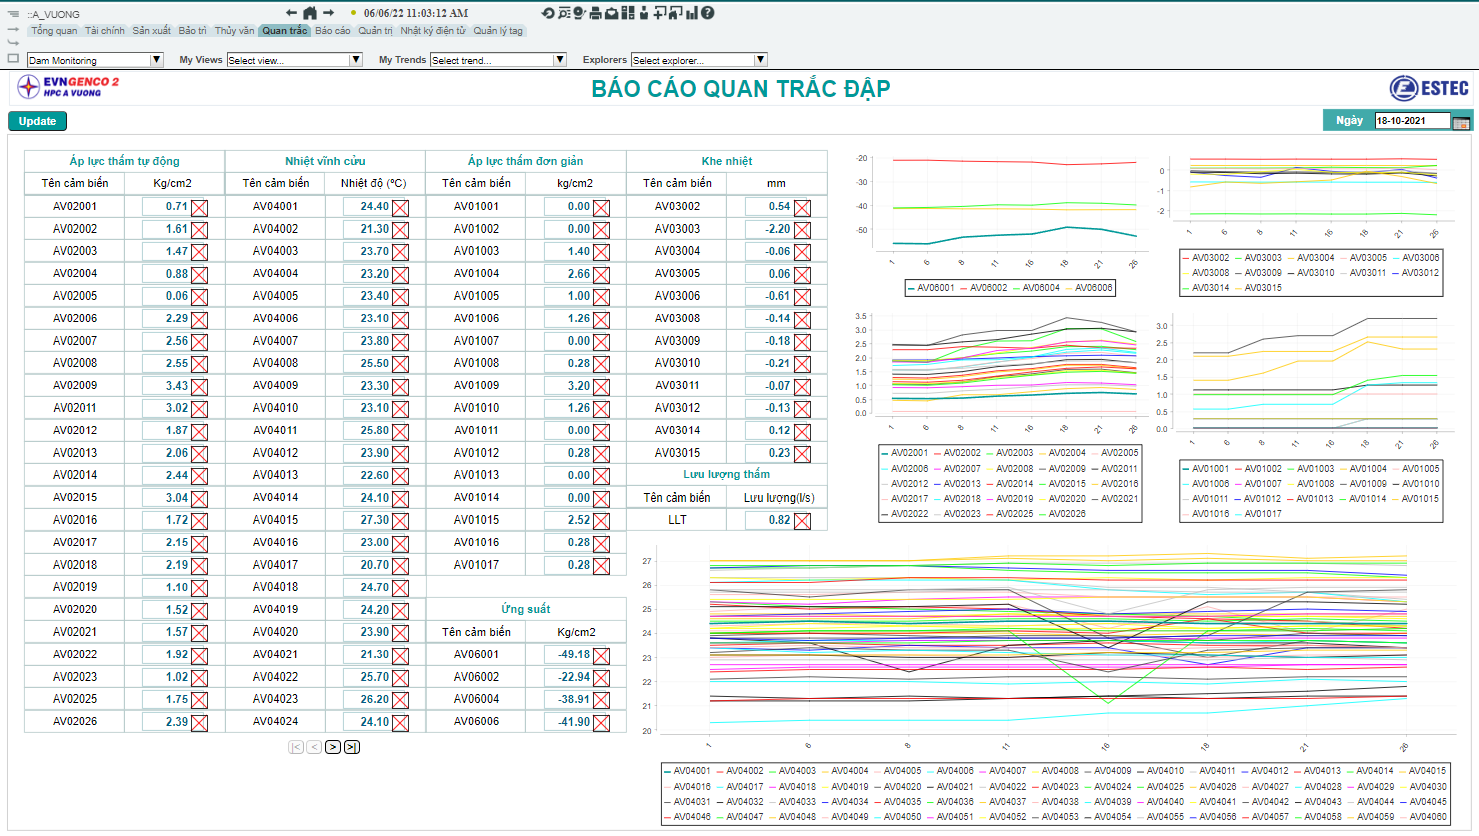Click the Update button
The image size is (1479, 836).
click(x=37, y=121)
